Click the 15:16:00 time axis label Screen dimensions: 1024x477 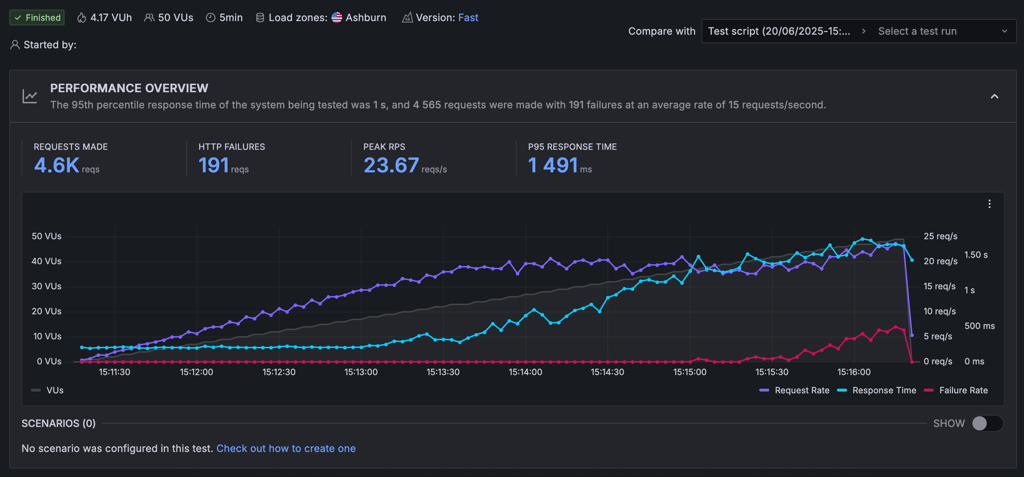[855, 372]
